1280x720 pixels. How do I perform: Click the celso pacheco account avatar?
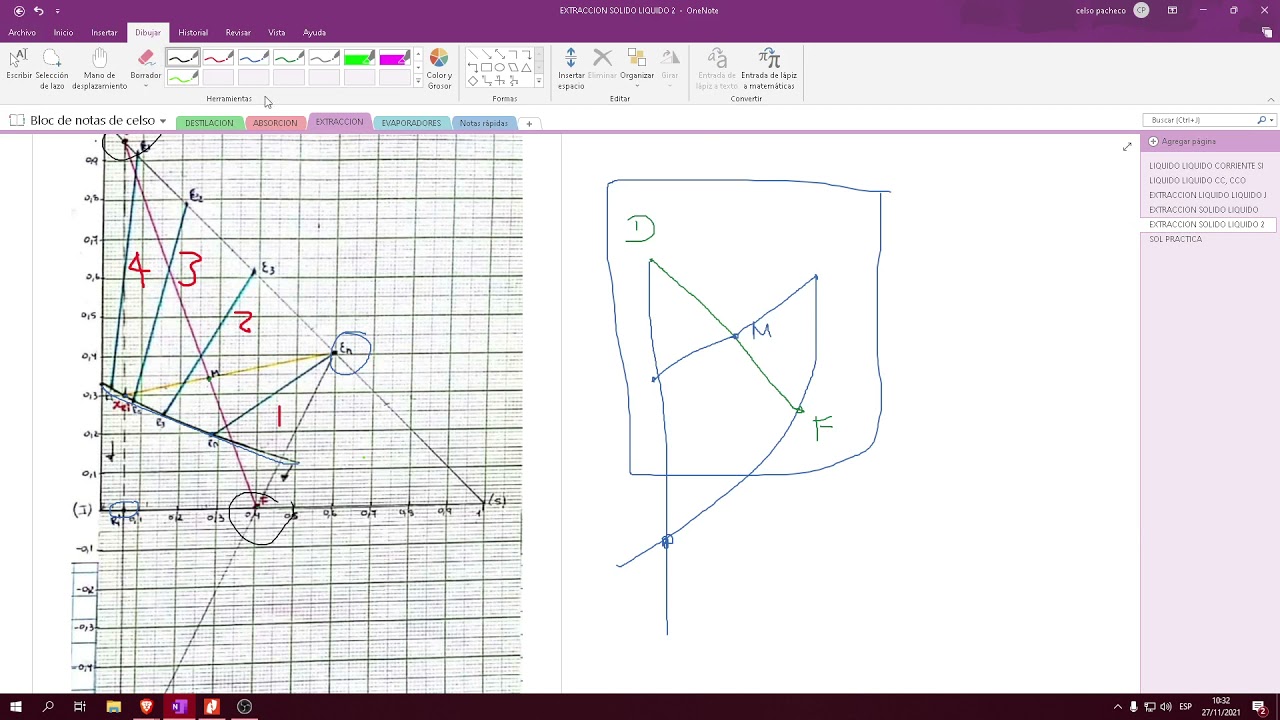point(1141,10)
